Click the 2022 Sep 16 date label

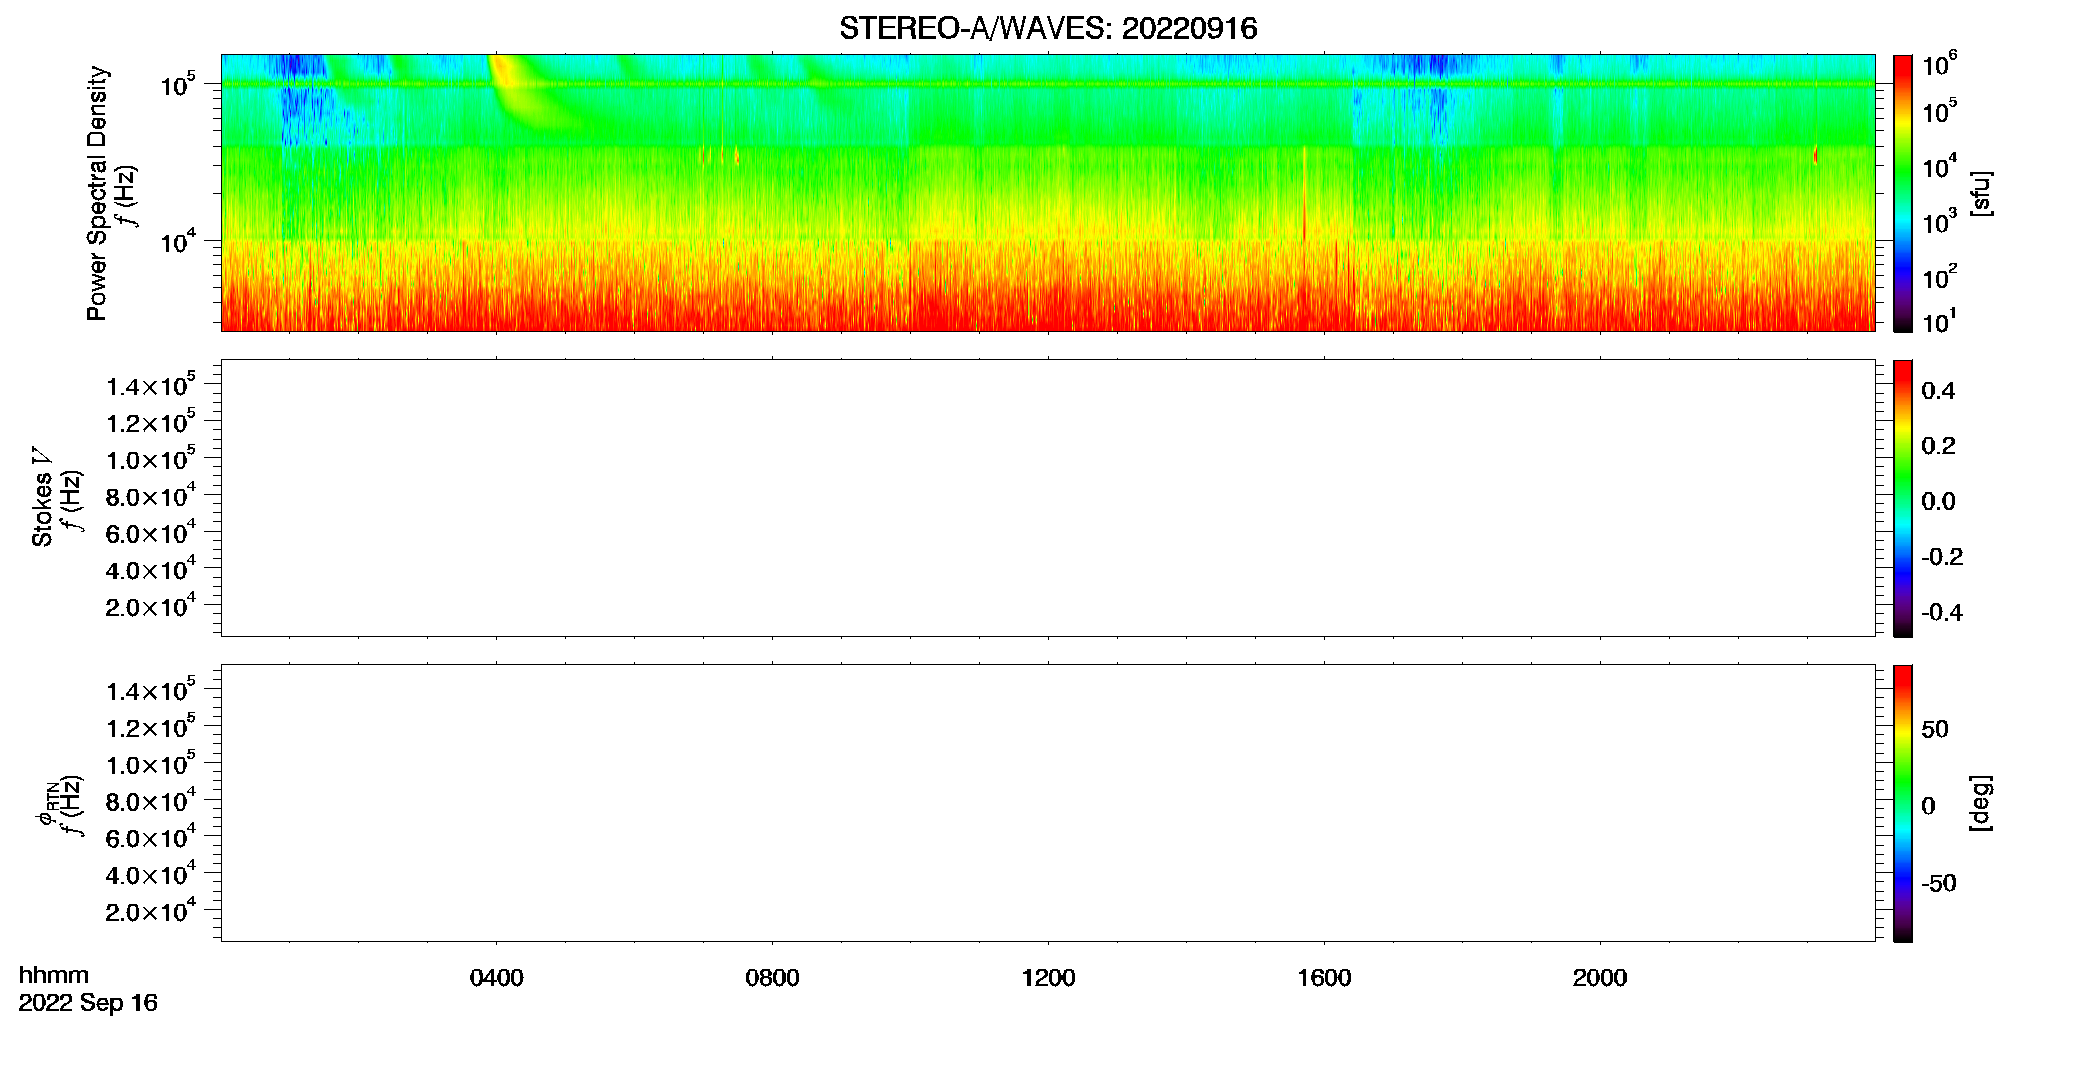tap(88, 1003)
